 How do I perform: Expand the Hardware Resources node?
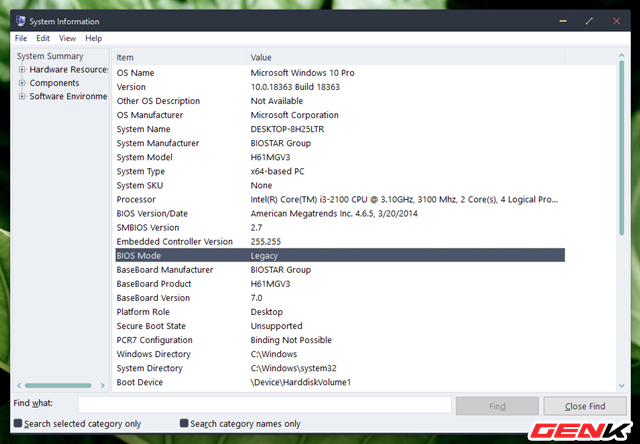[x=22, y=70]
